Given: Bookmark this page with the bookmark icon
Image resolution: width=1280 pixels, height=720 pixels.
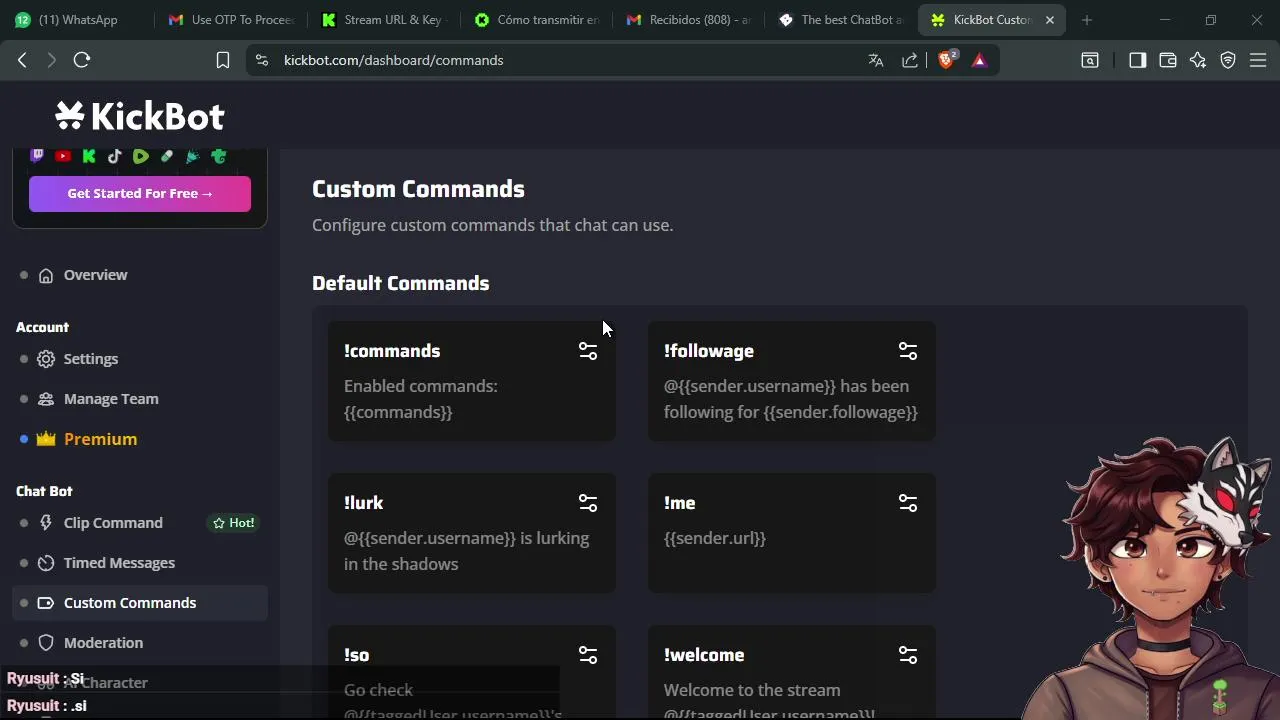Looking at the screenshot, I should 223,60.
